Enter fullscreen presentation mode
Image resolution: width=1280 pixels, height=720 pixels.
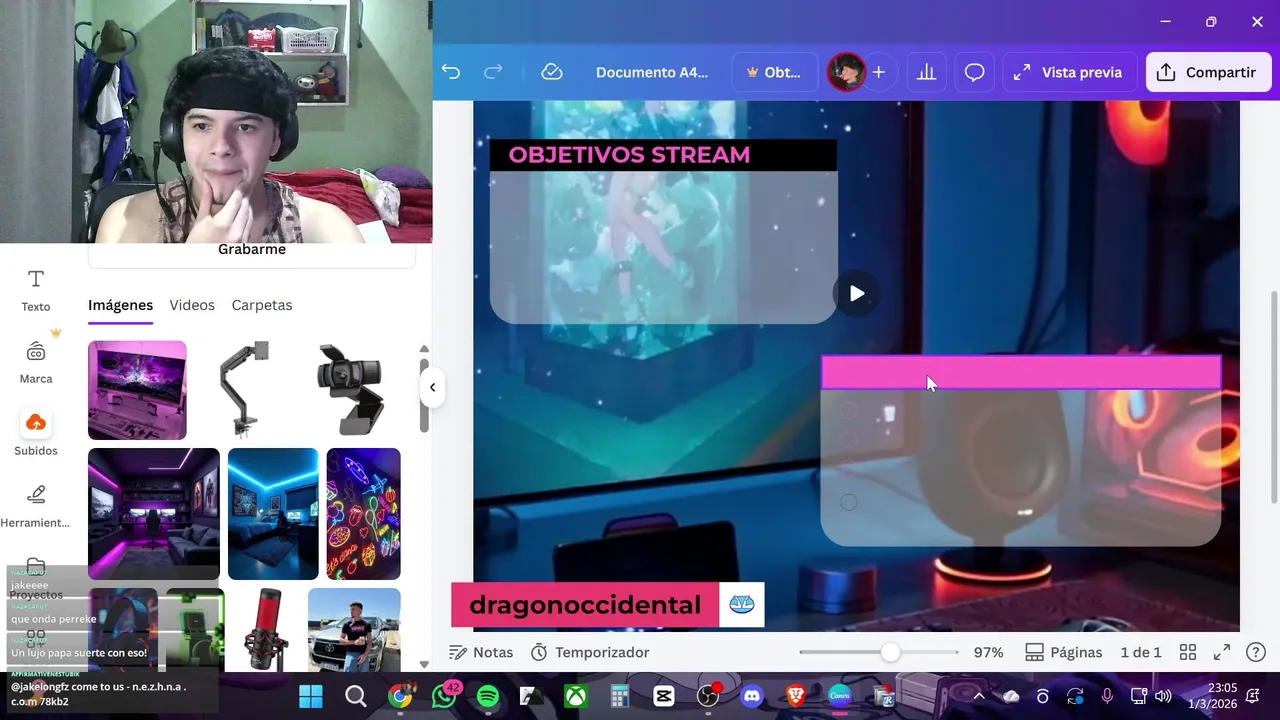(x=1221, y=652)
